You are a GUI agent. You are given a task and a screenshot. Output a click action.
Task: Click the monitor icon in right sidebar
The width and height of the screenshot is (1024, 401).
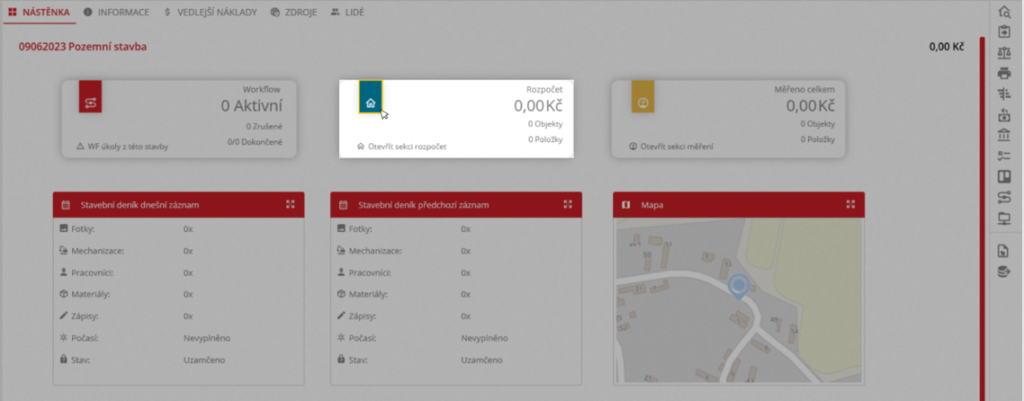[x=1005, y=218]
